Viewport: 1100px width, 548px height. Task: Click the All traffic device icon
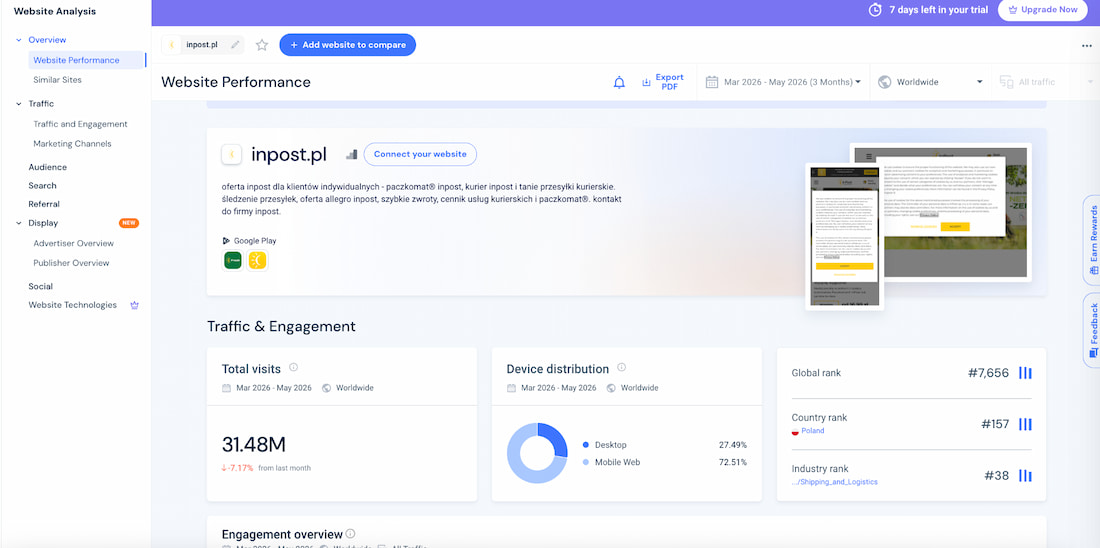pos(1006,82)
